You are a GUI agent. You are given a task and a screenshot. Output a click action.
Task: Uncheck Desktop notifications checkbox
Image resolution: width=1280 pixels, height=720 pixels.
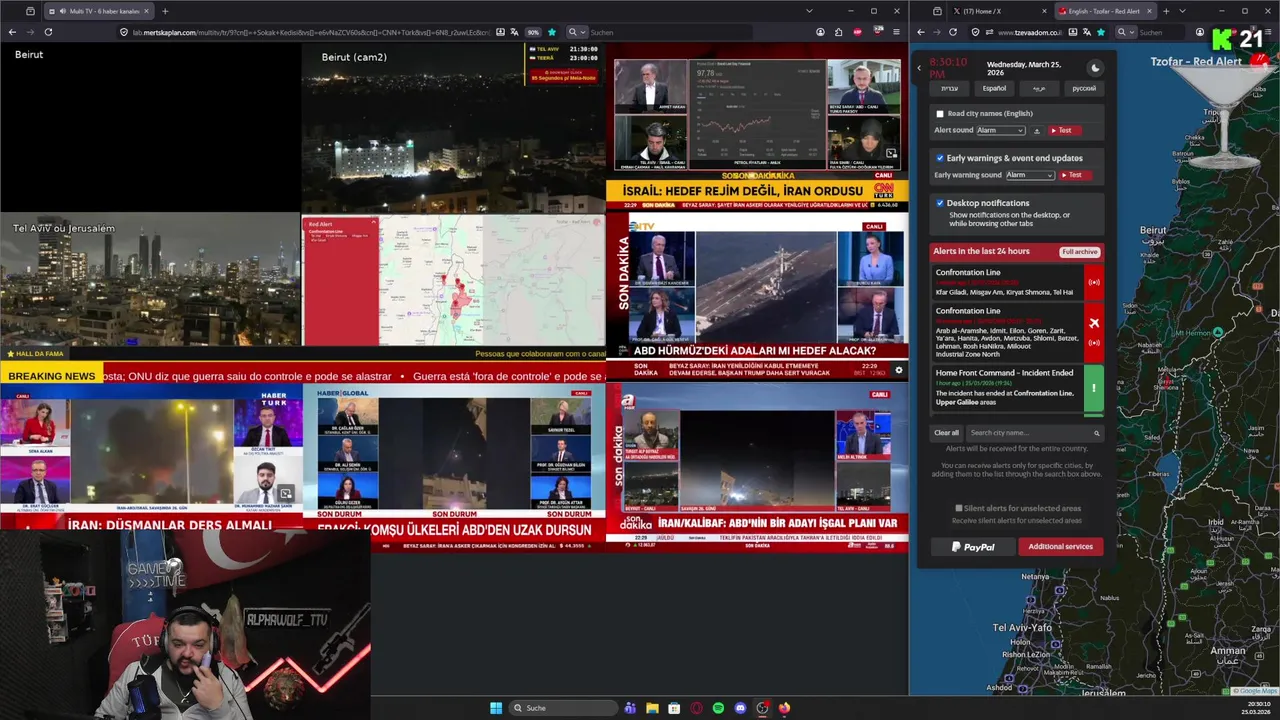940,203
